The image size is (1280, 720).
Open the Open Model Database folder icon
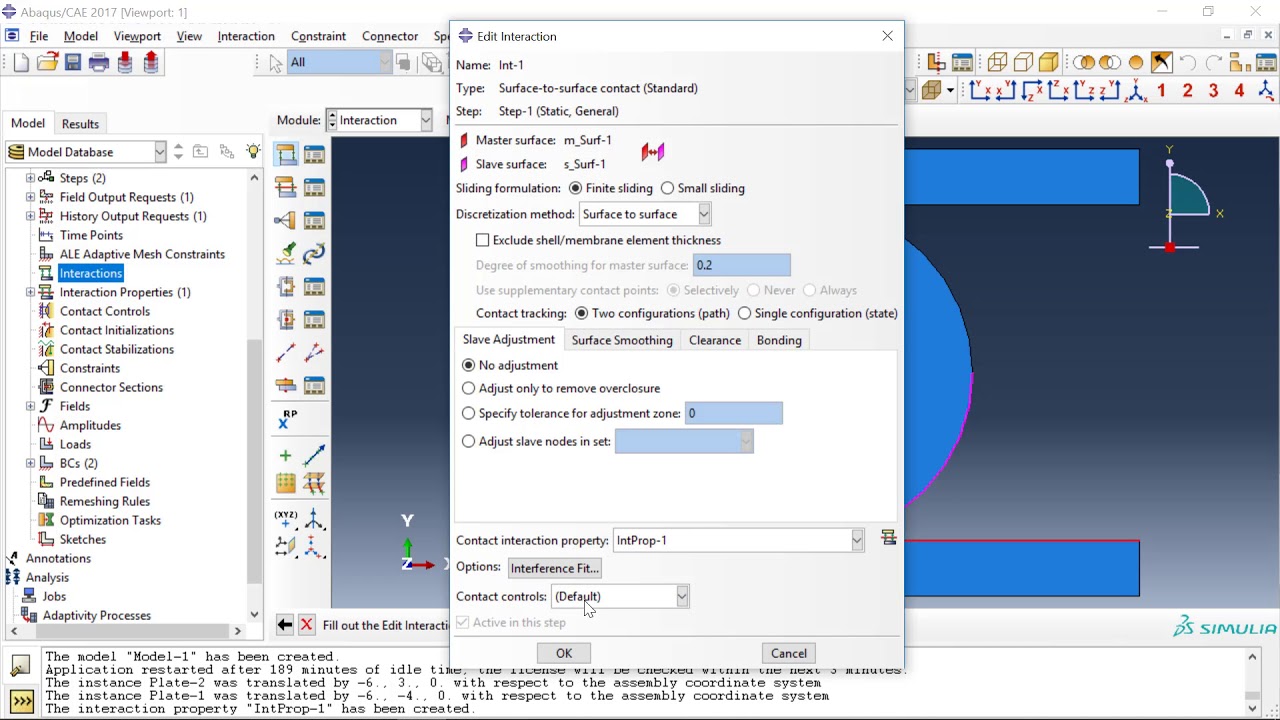47,63
